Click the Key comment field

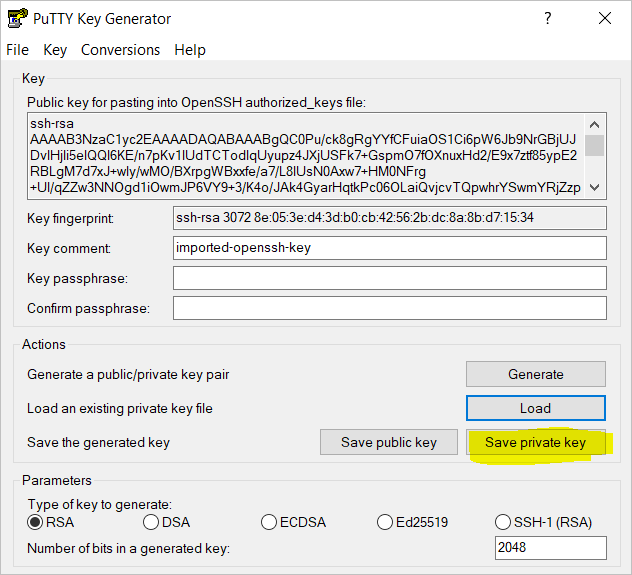click(x=390, y=248)
